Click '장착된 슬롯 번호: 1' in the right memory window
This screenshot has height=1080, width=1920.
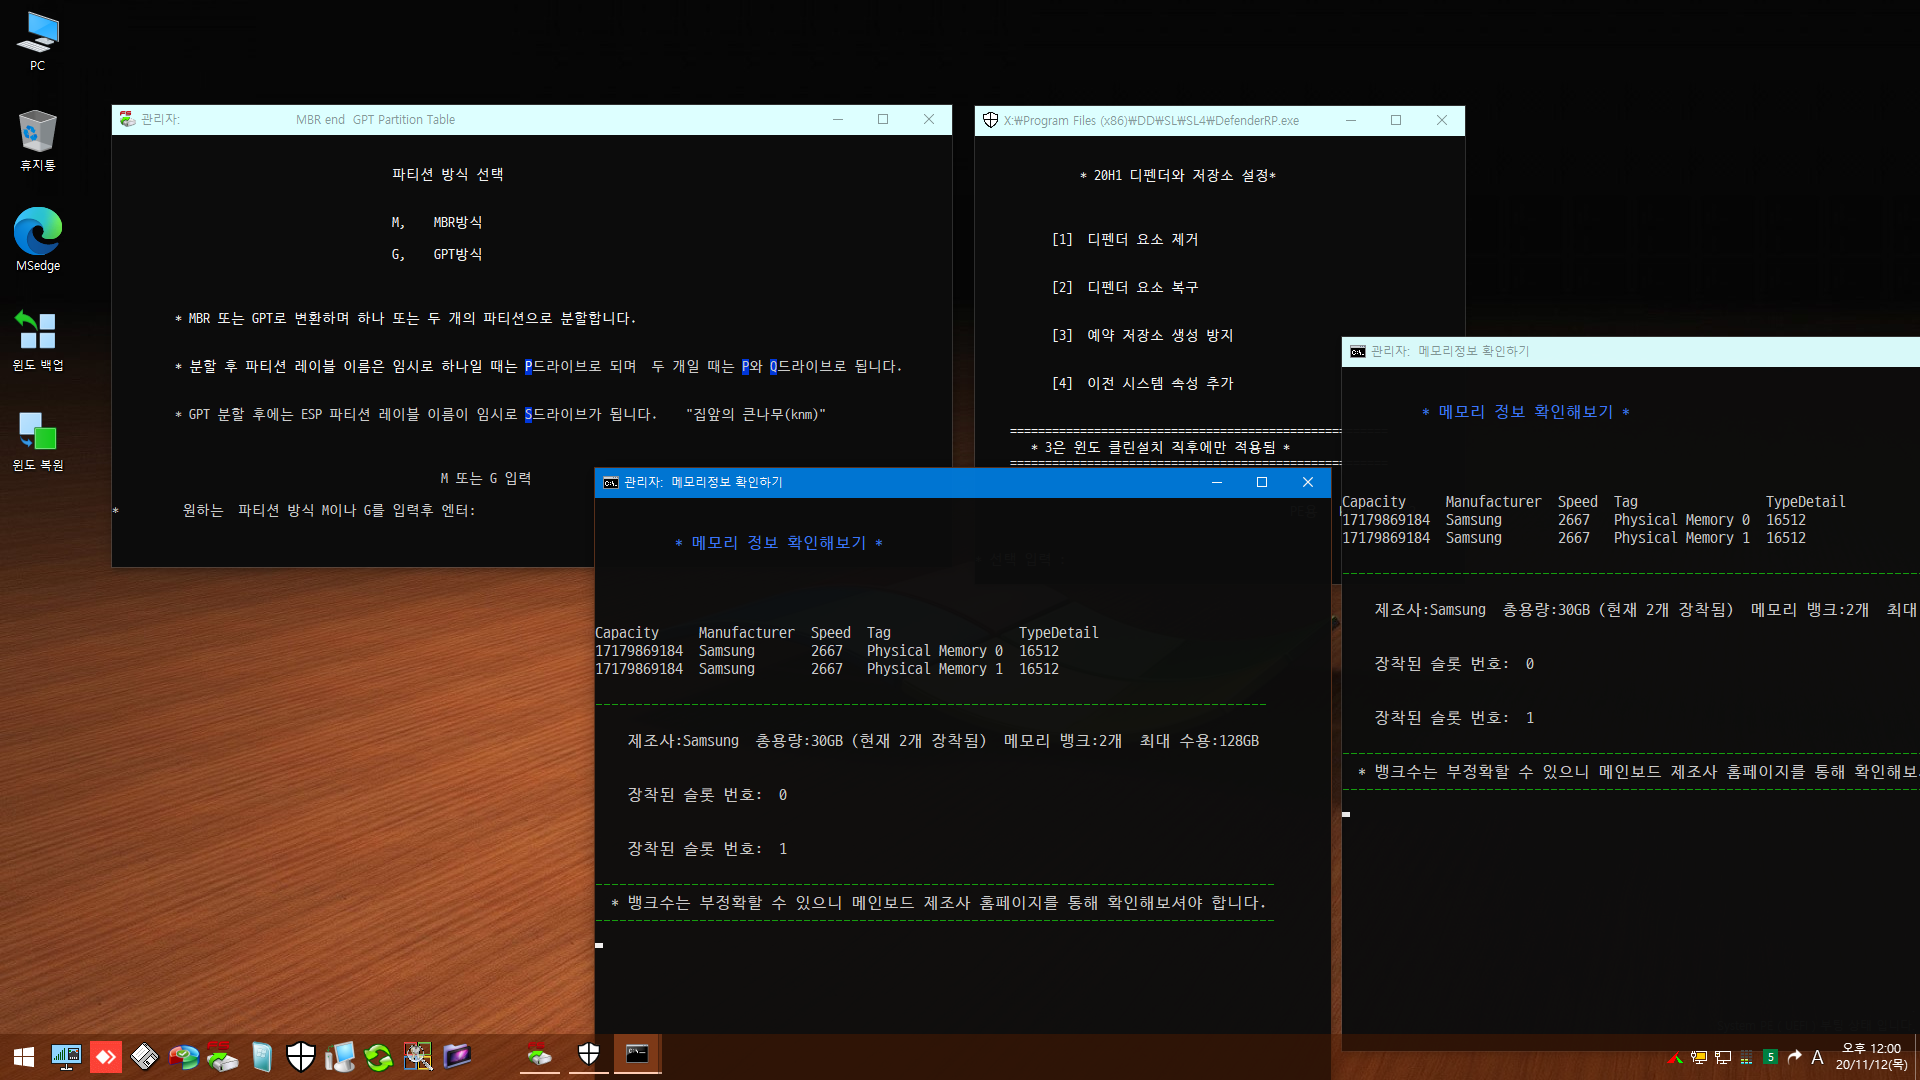(x=1454, y=718)
